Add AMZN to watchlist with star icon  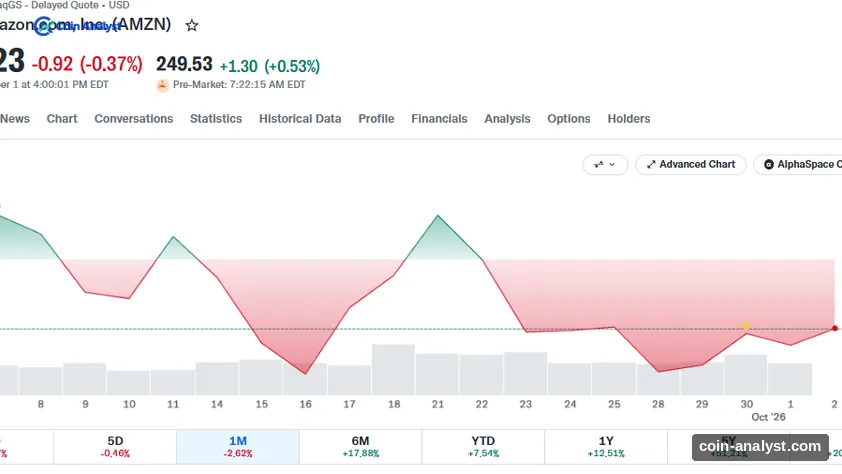click(x=192, y=25)
